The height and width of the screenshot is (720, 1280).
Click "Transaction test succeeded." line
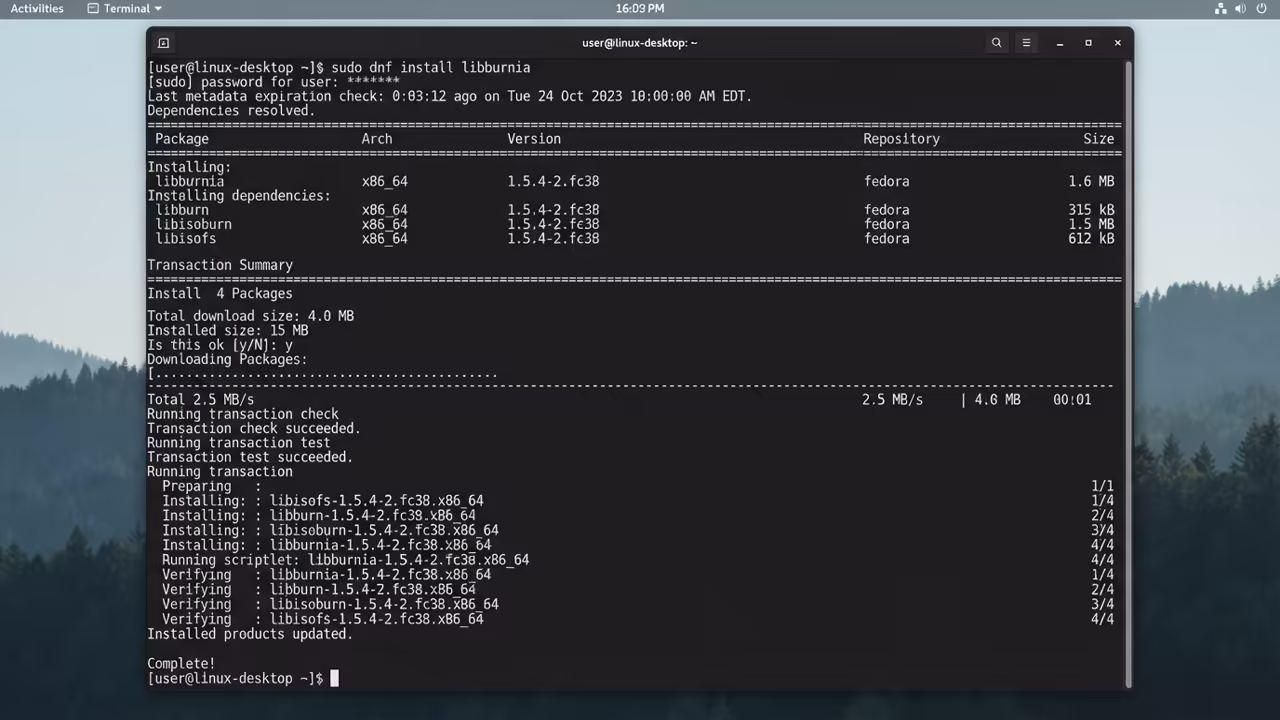tap(250, 458)
